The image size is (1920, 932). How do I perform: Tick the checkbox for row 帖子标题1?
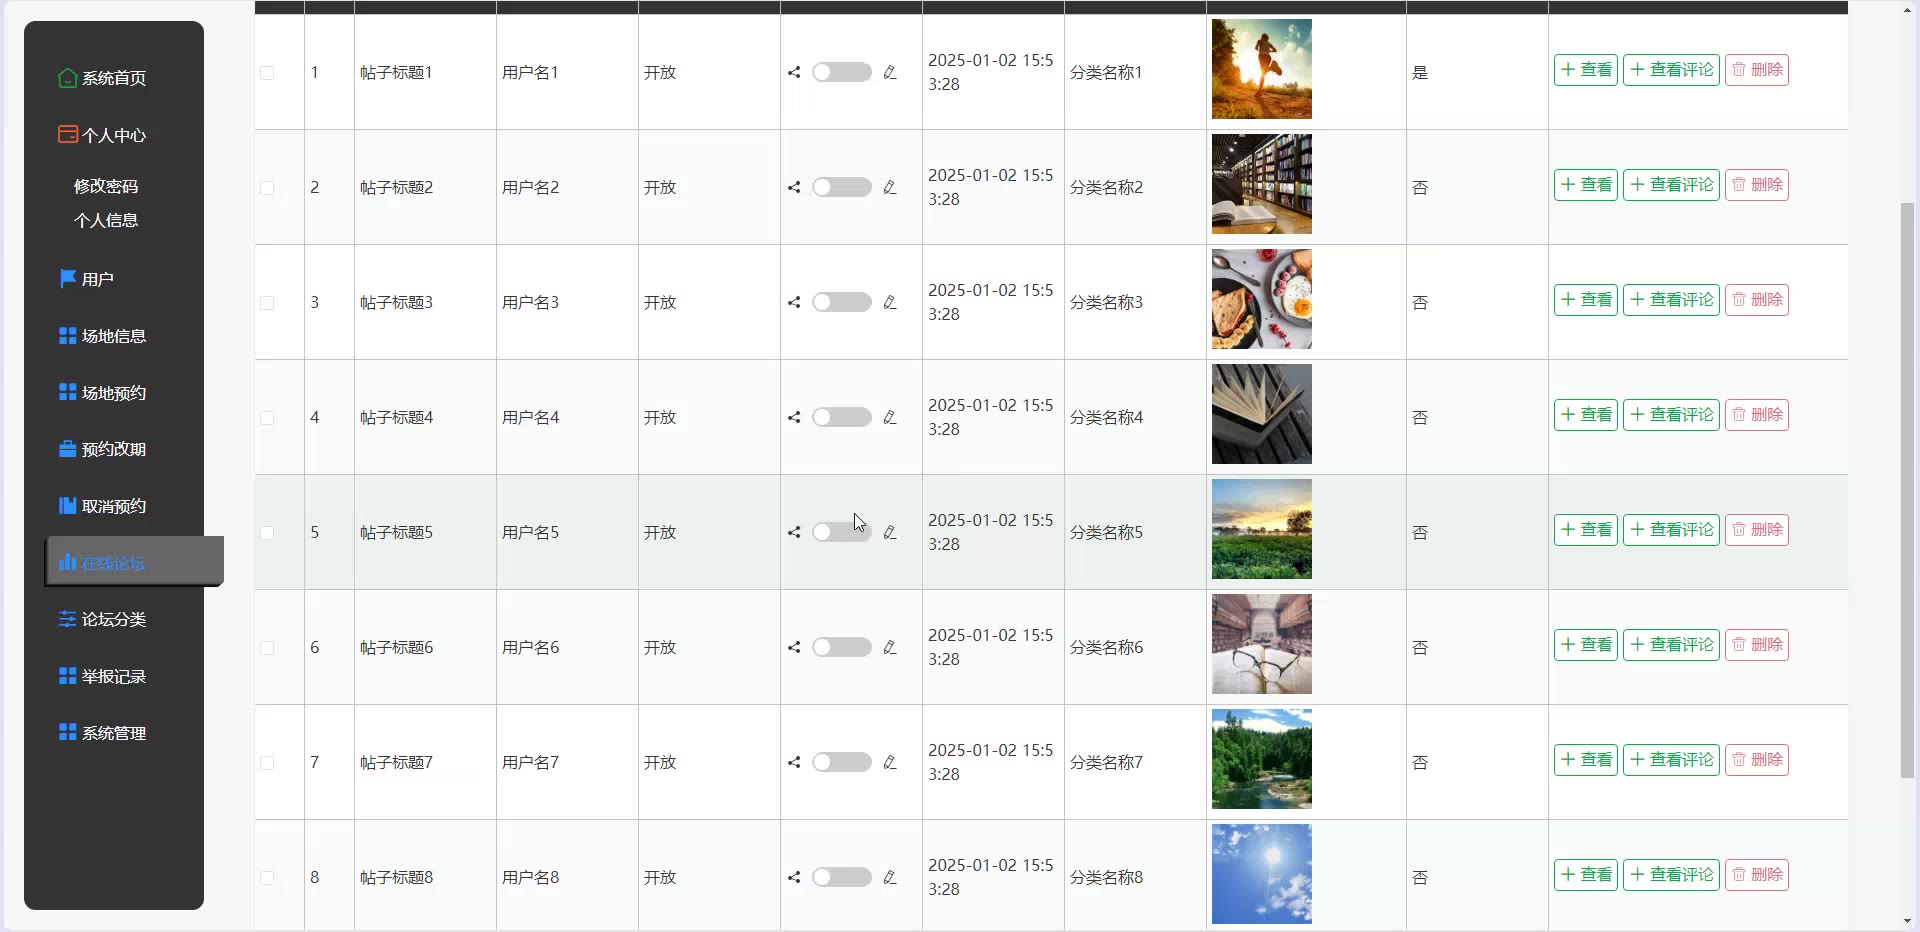pyautogui.click(x=267, y=73)
